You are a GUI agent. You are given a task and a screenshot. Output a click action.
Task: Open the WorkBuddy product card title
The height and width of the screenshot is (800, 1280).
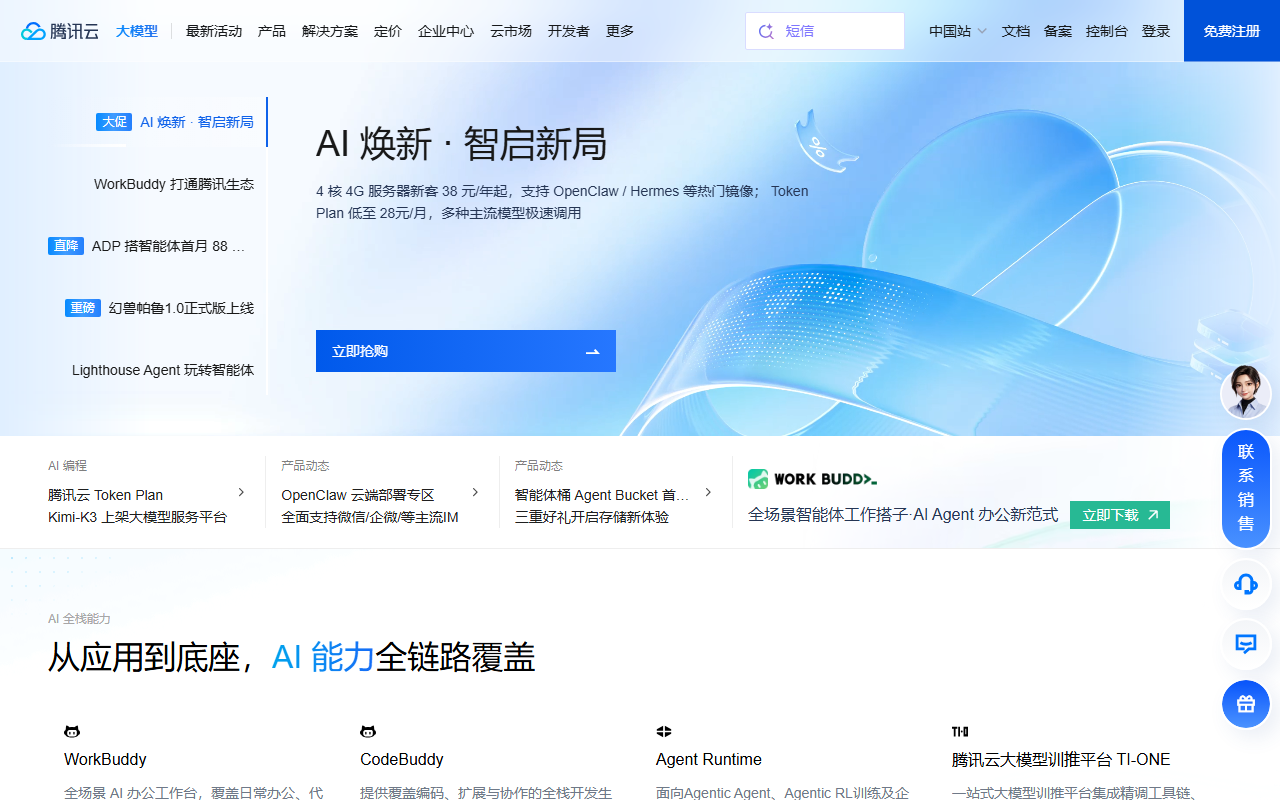(x=105, y=759)
